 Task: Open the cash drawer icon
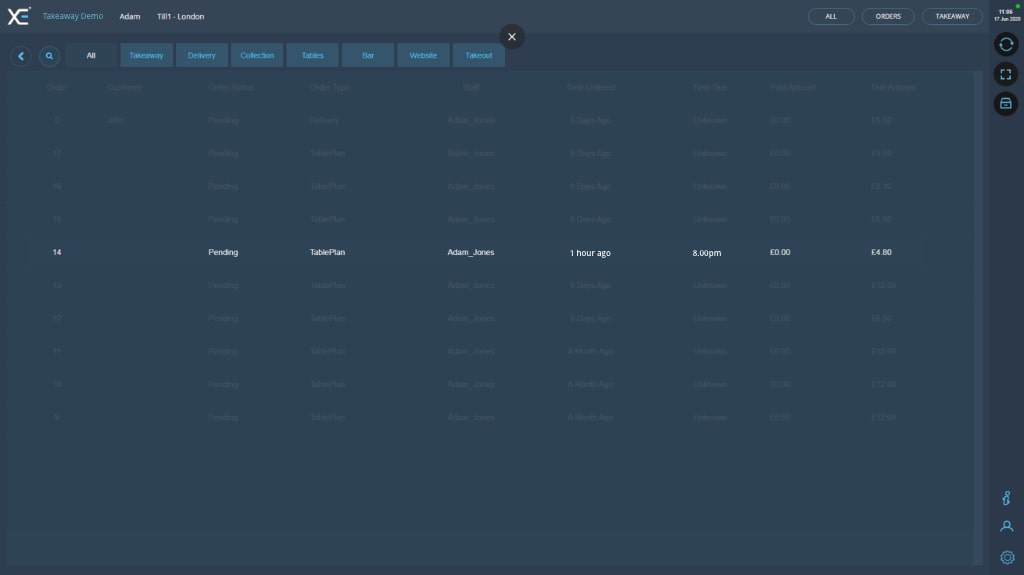1006,103
